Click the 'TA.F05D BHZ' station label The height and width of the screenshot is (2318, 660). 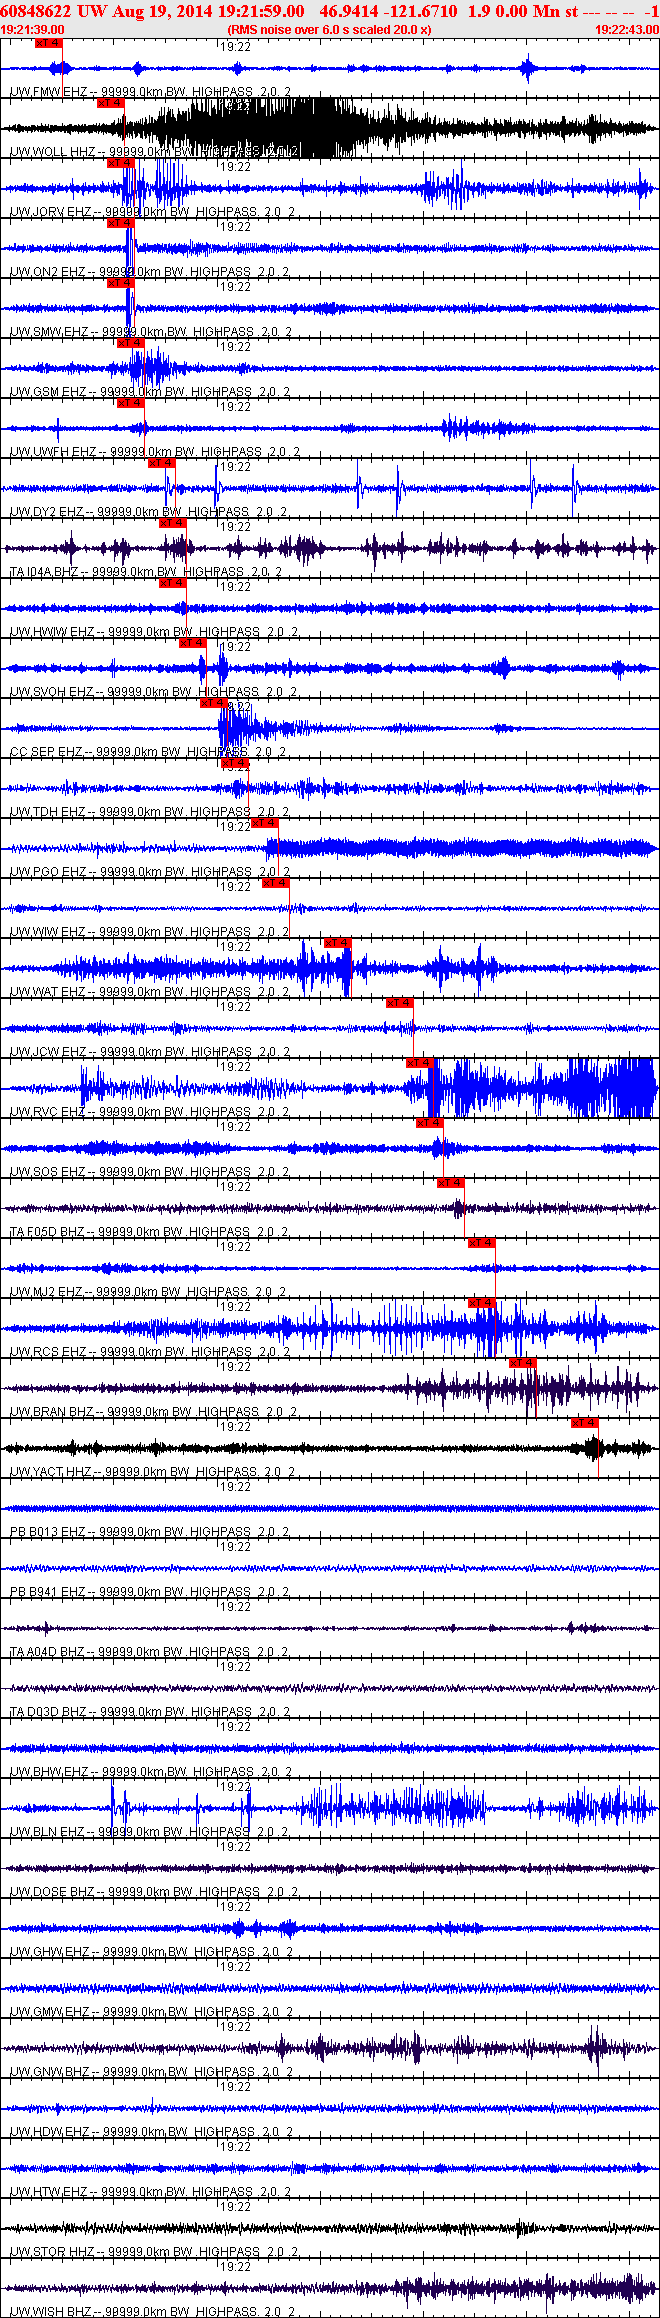(x=48, y=1232)
